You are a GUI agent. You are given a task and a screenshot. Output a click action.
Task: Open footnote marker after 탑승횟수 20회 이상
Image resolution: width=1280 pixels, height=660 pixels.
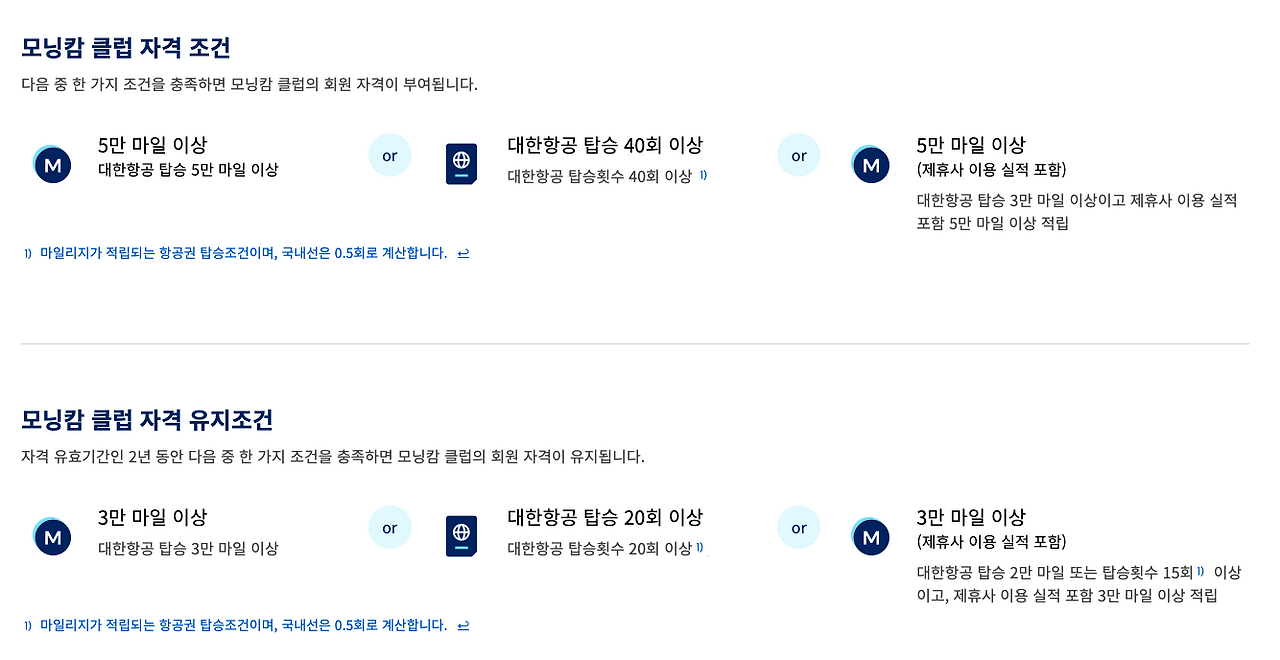click(700, 547)
